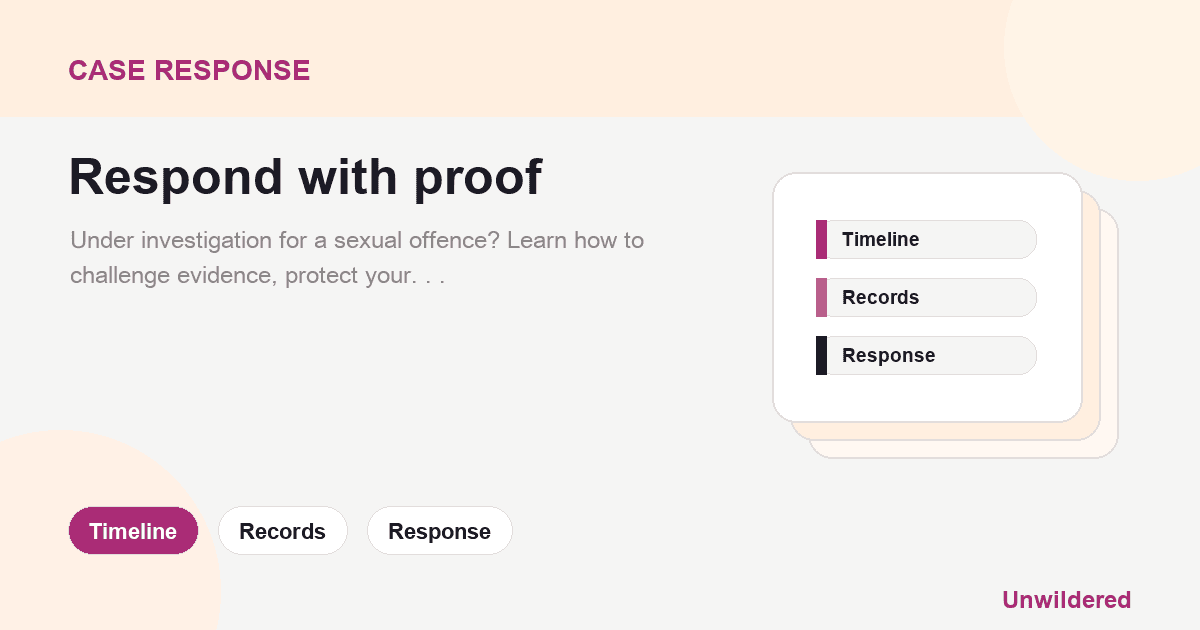Switch to the Records pill tab
The height and width of the screenshot is (630, 1200).
[x=283, y=531]
